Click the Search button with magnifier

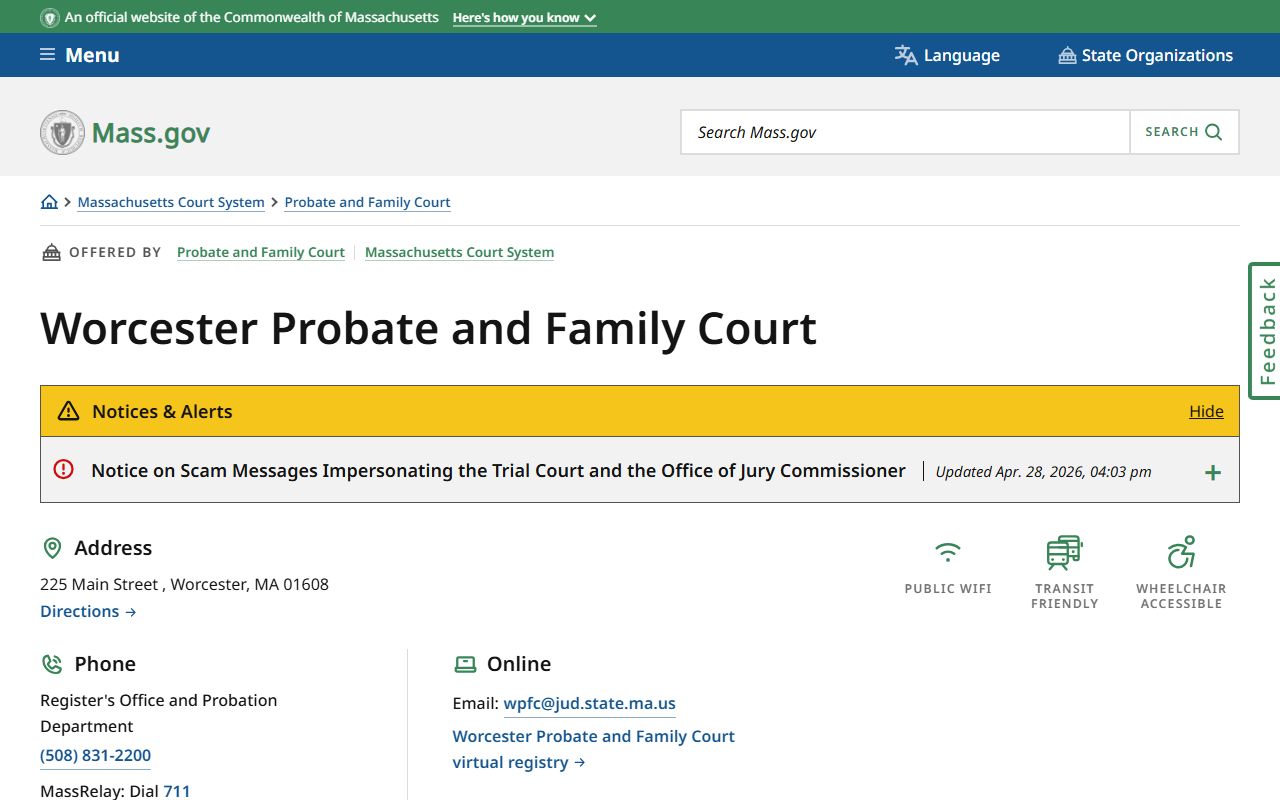[x=1184, y=132]
